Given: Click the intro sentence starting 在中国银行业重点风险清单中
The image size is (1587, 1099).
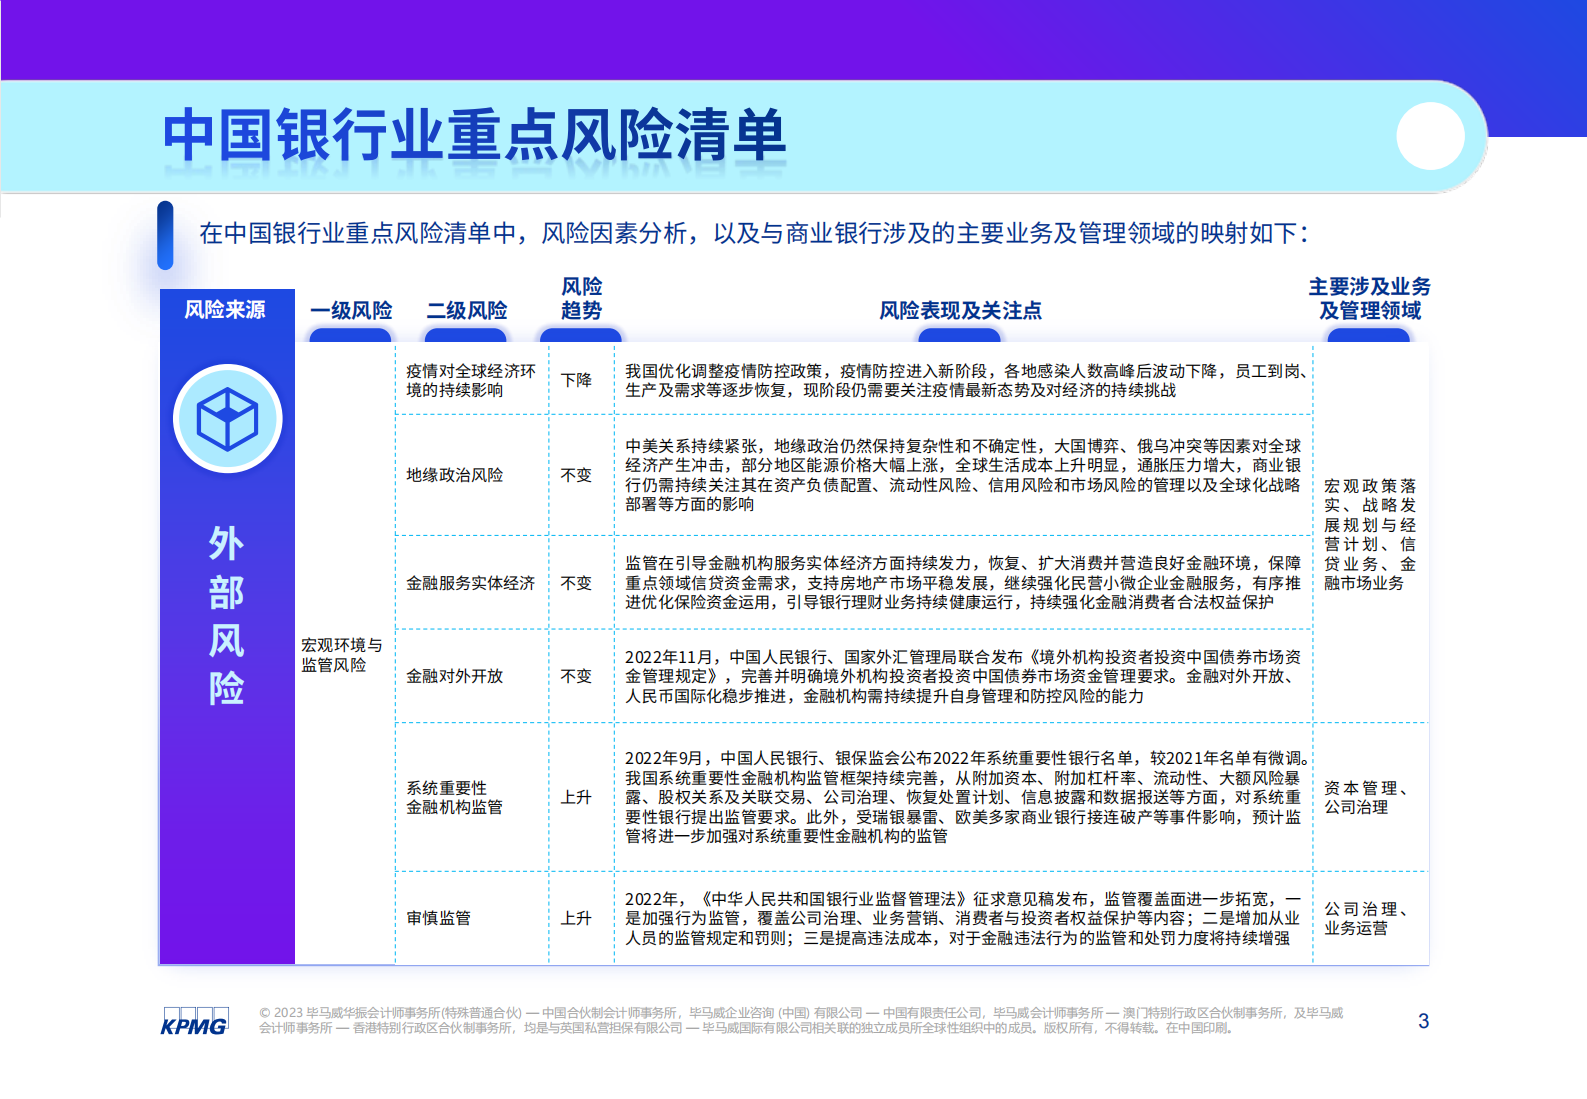Looking at the screenshot, I should [x=754, y=233].
